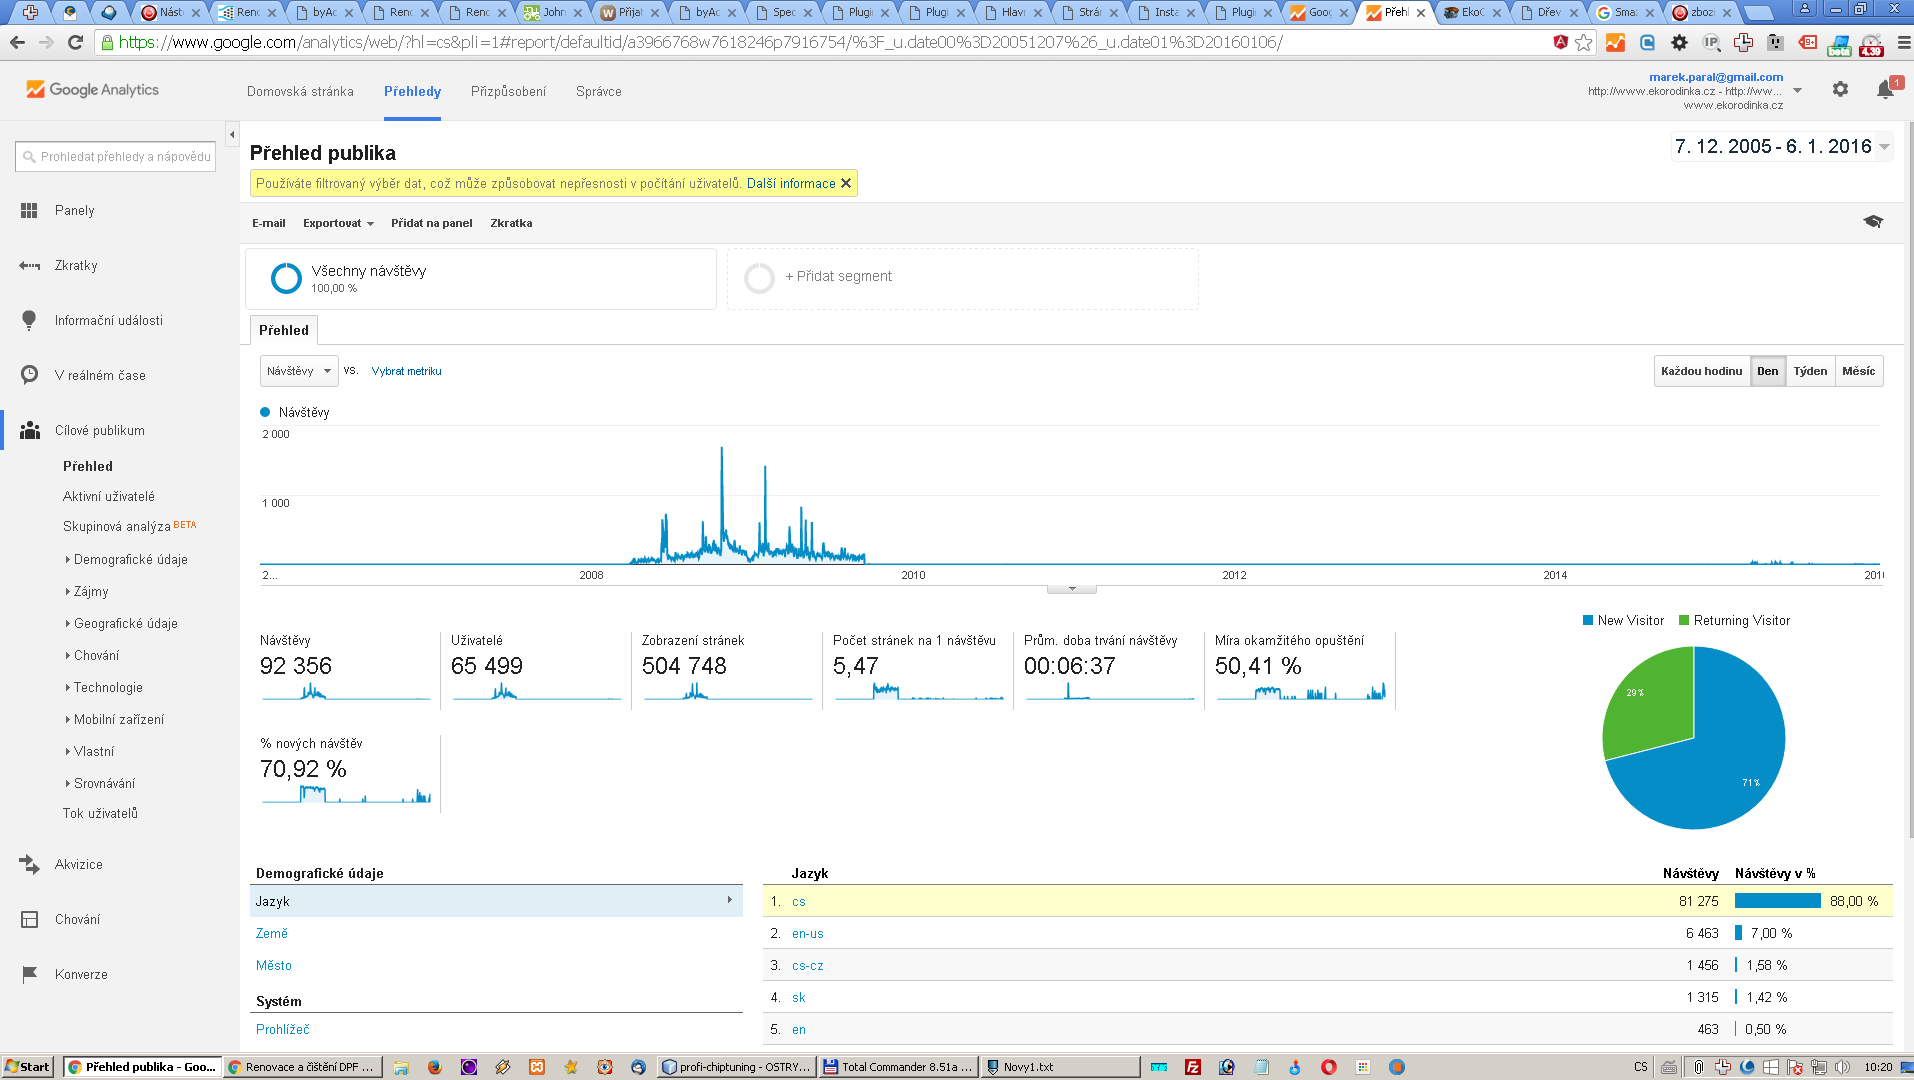Open Skupinová analýza in sidebar

[x=117, y=526]
